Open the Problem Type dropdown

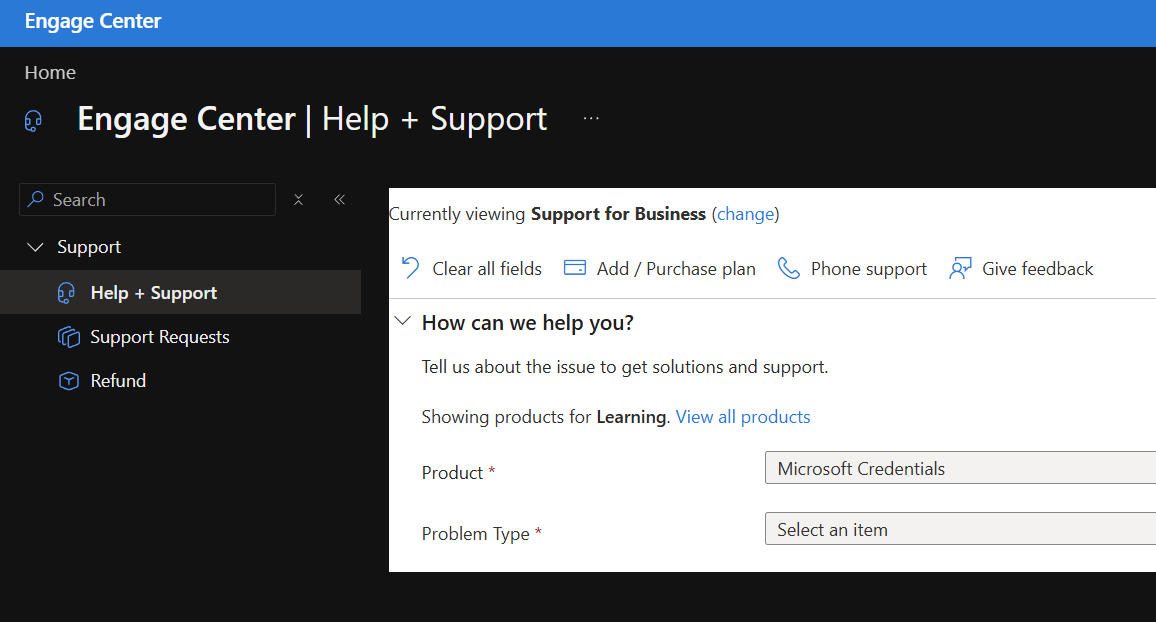(960, 529)
